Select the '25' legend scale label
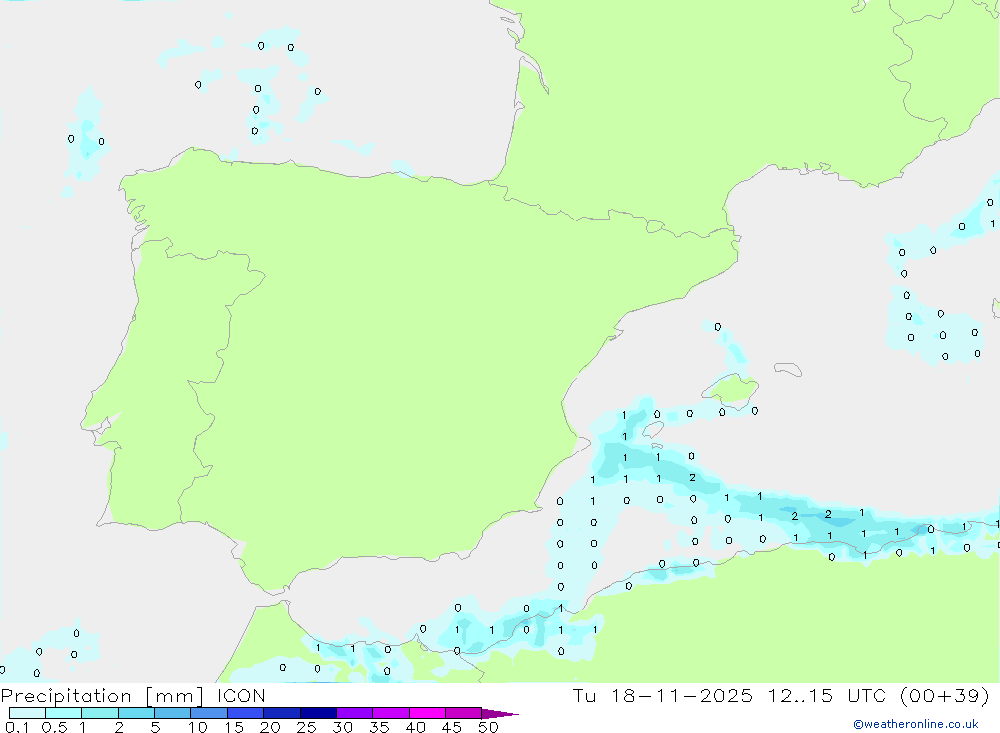This screenshot has width=1000, height=733. (307, 727)
